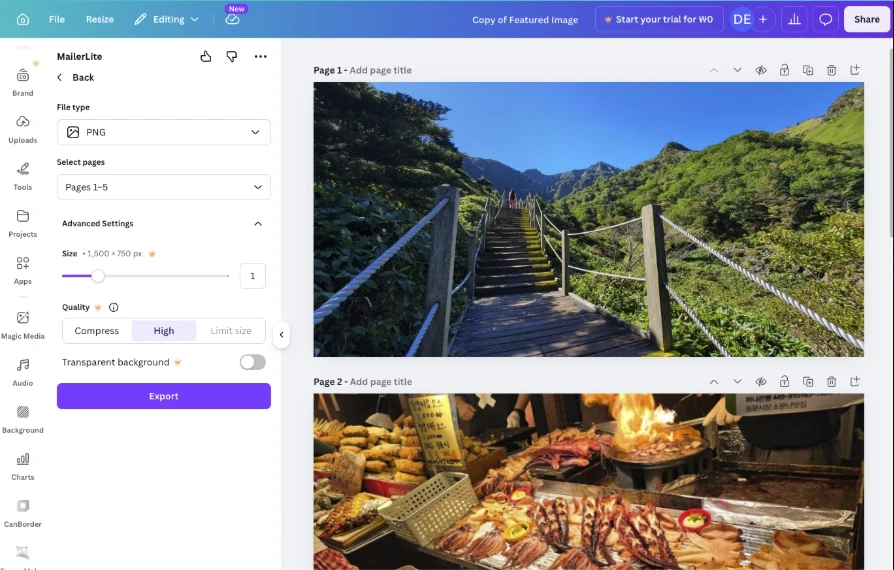Open the File menu
The image size is (894, 570).
(x=57, y=19)
